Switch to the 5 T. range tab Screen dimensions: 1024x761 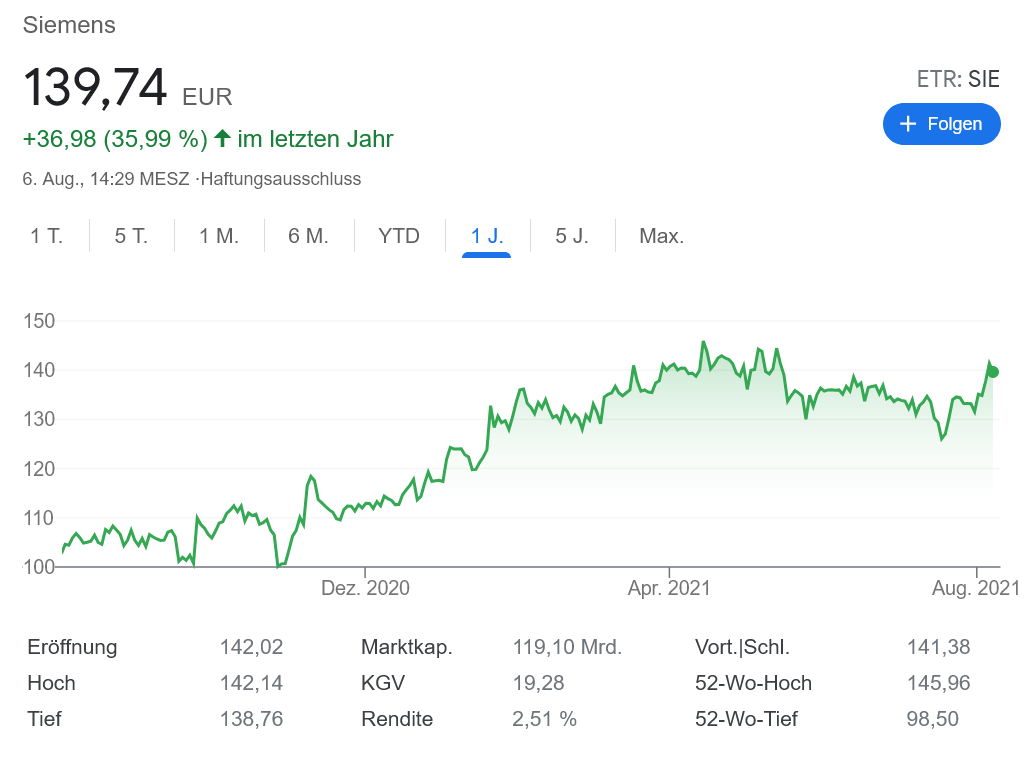click(131, 236)
